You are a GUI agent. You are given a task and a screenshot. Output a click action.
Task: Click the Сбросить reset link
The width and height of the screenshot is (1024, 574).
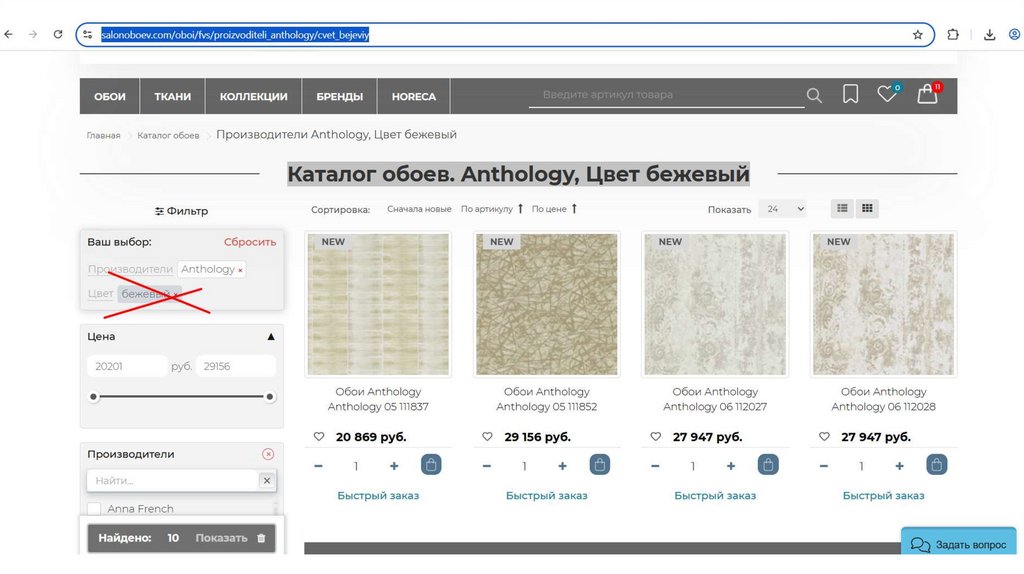[250, 242]
